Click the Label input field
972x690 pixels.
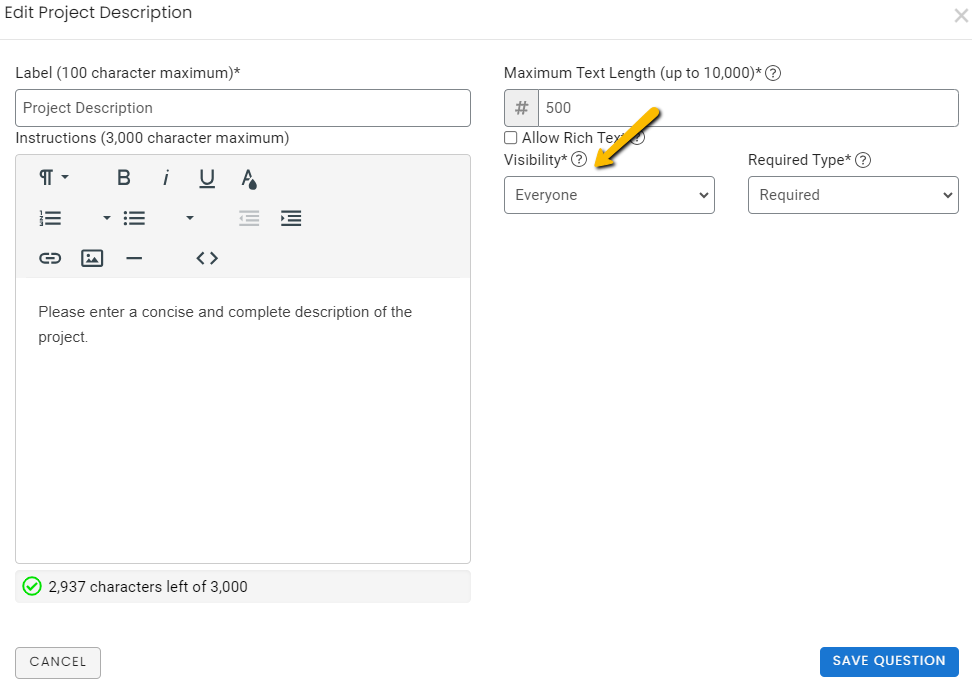[x=242, y=107]
